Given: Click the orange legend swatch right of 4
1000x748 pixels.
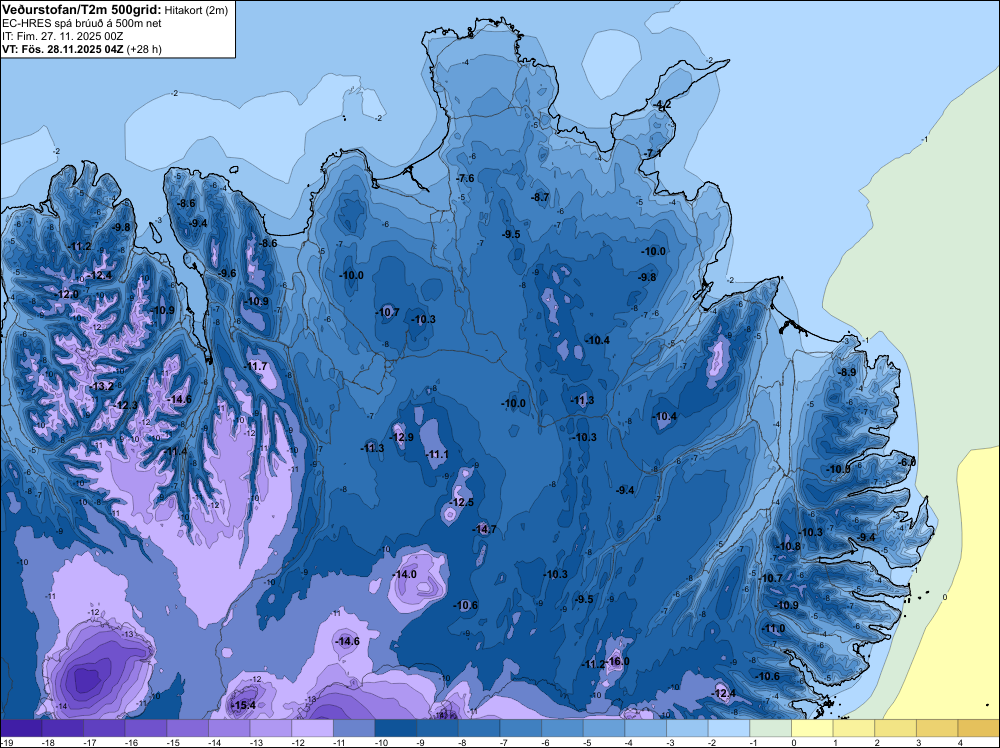Looking at the screenshot, I should (979, 728).
